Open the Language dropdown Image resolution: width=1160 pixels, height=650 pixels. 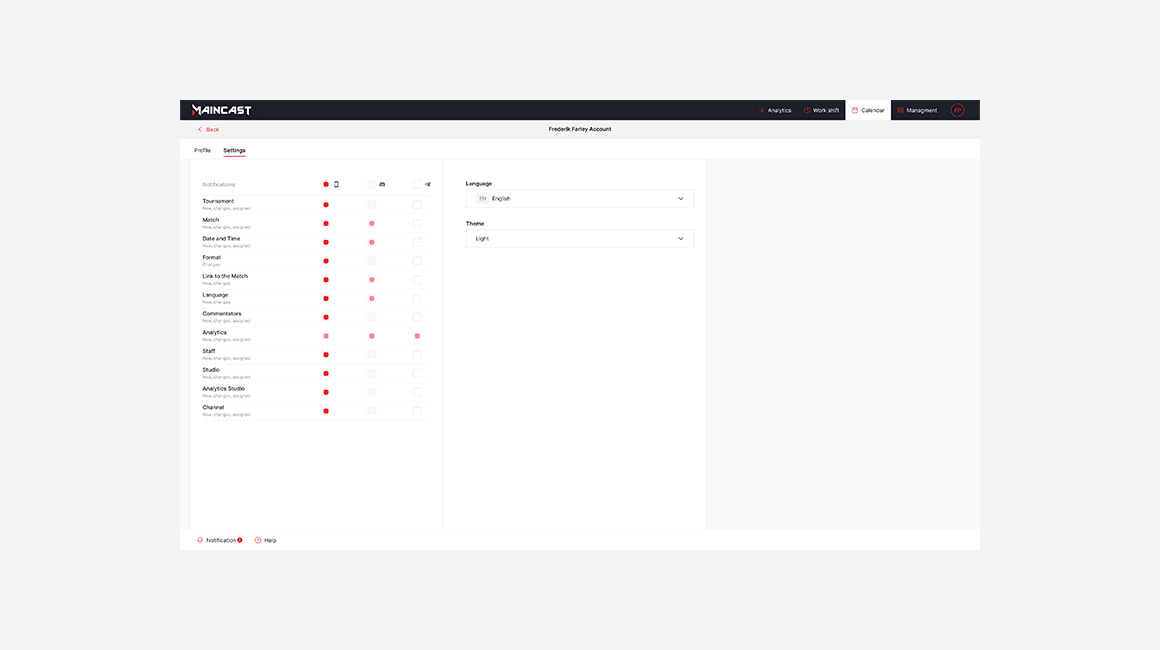pyautogui.click(x=579, y=199)
